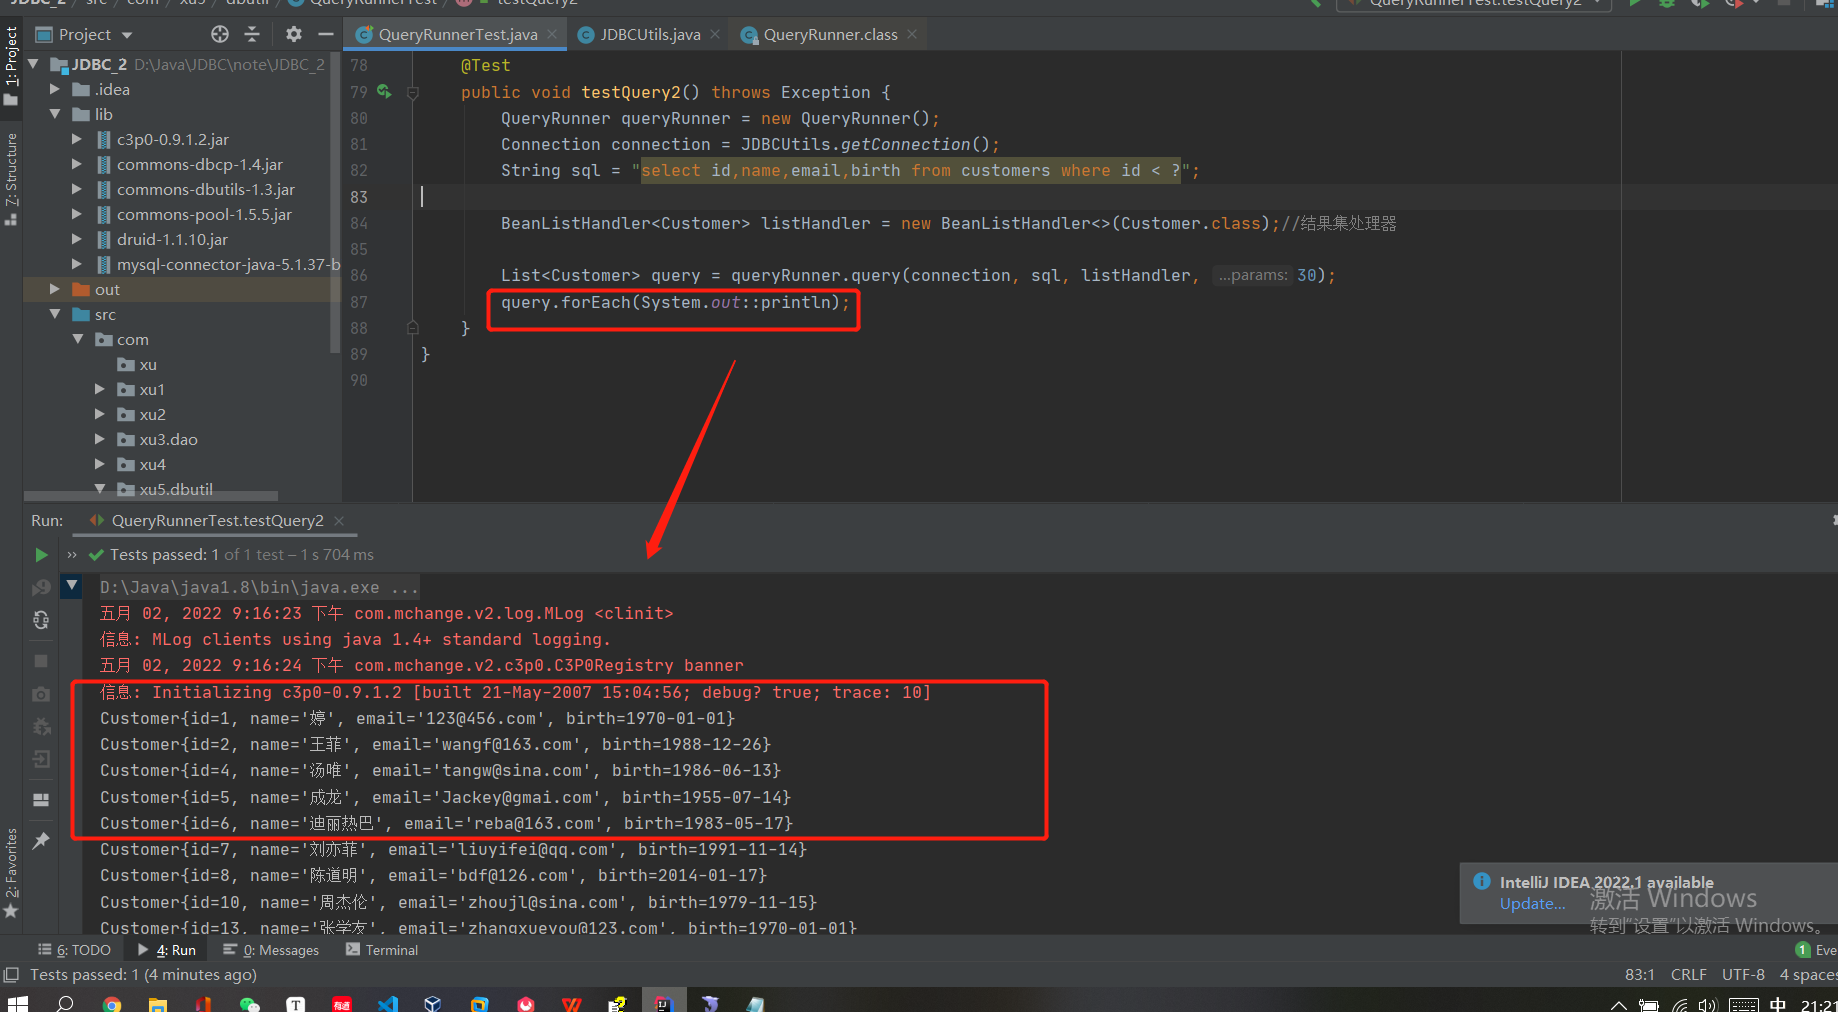Toggle fold end marker at line 88
Screen dimensions: 1838x1012
412,328
